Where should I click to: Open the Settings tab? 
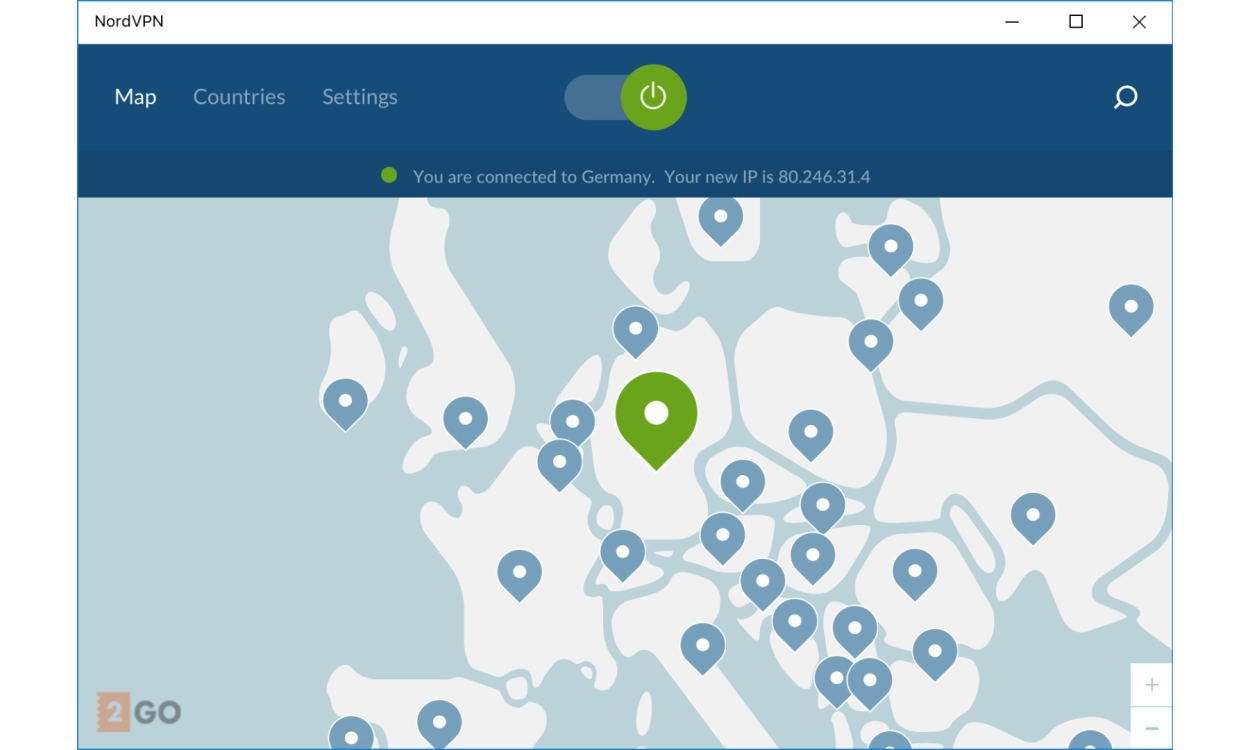359,97
